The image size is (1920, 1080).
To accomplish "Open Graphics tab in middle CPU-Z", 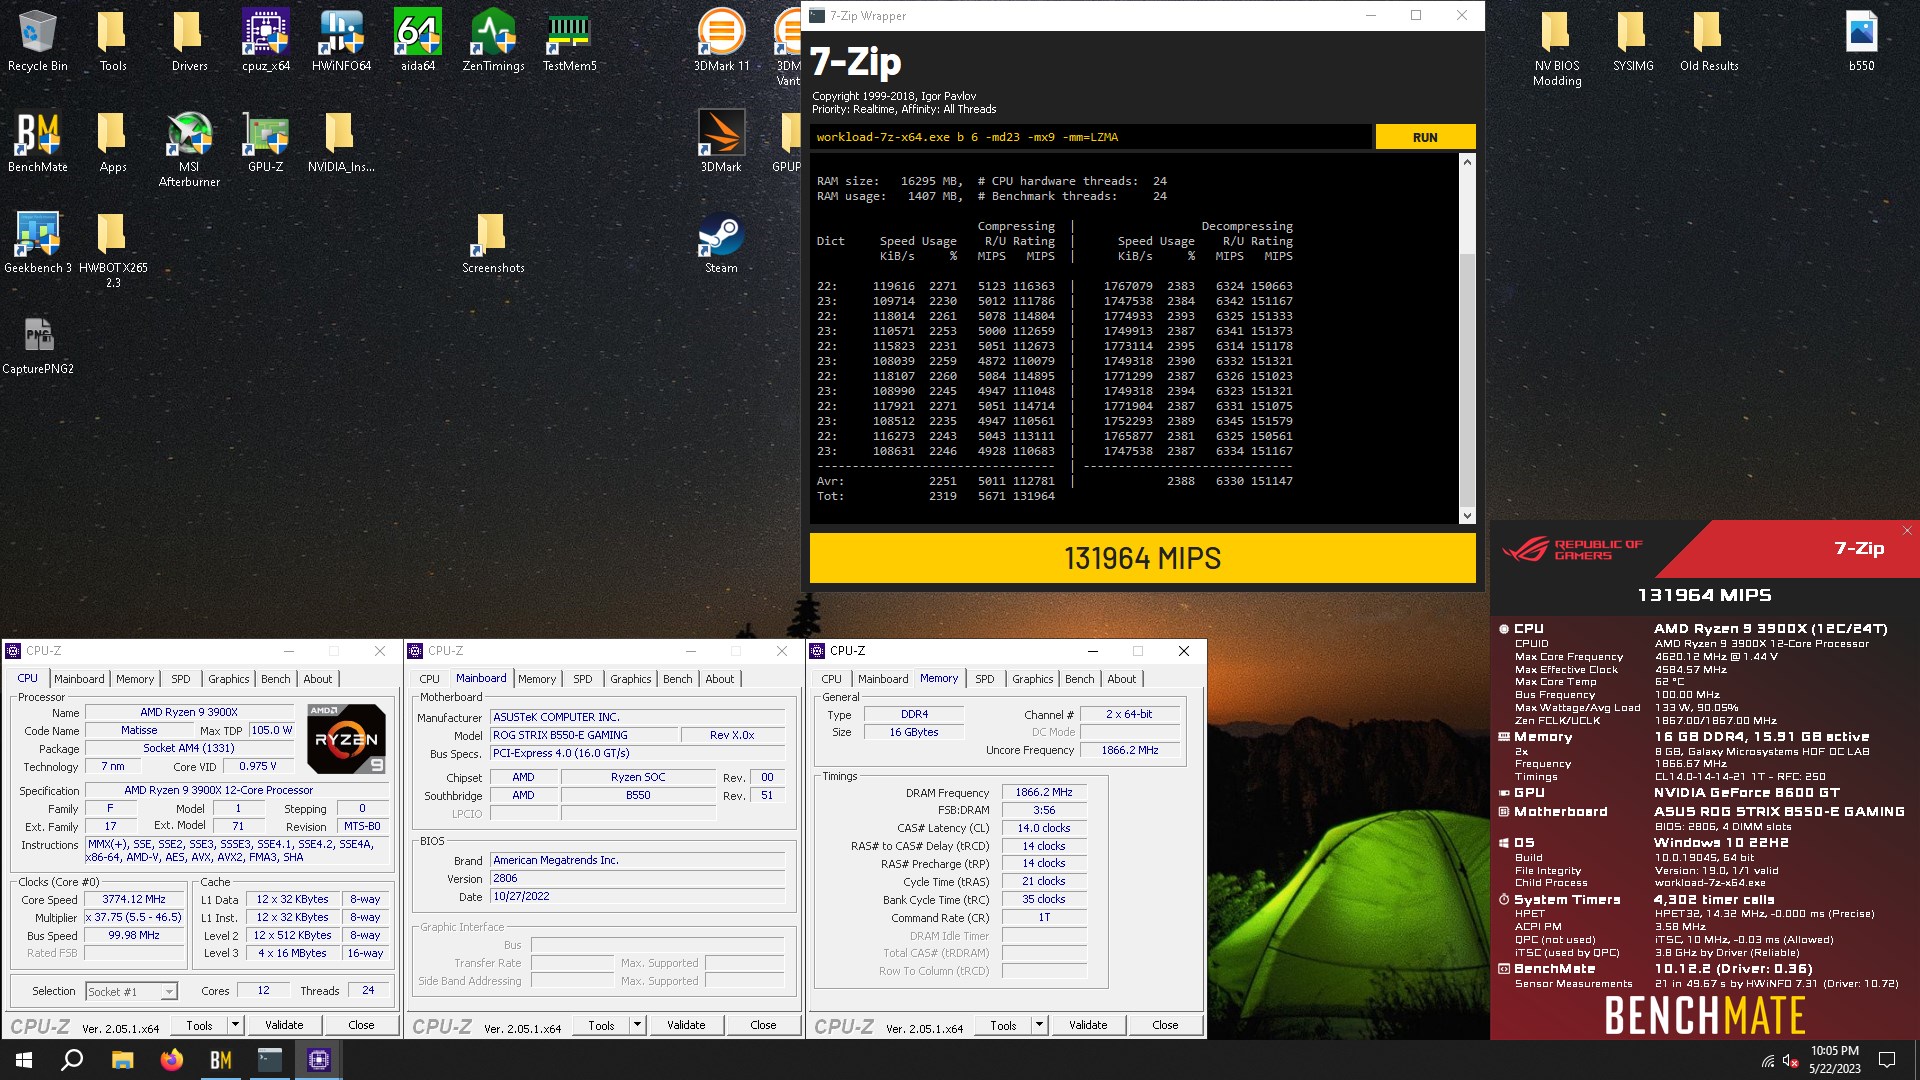I will [630, 679].
